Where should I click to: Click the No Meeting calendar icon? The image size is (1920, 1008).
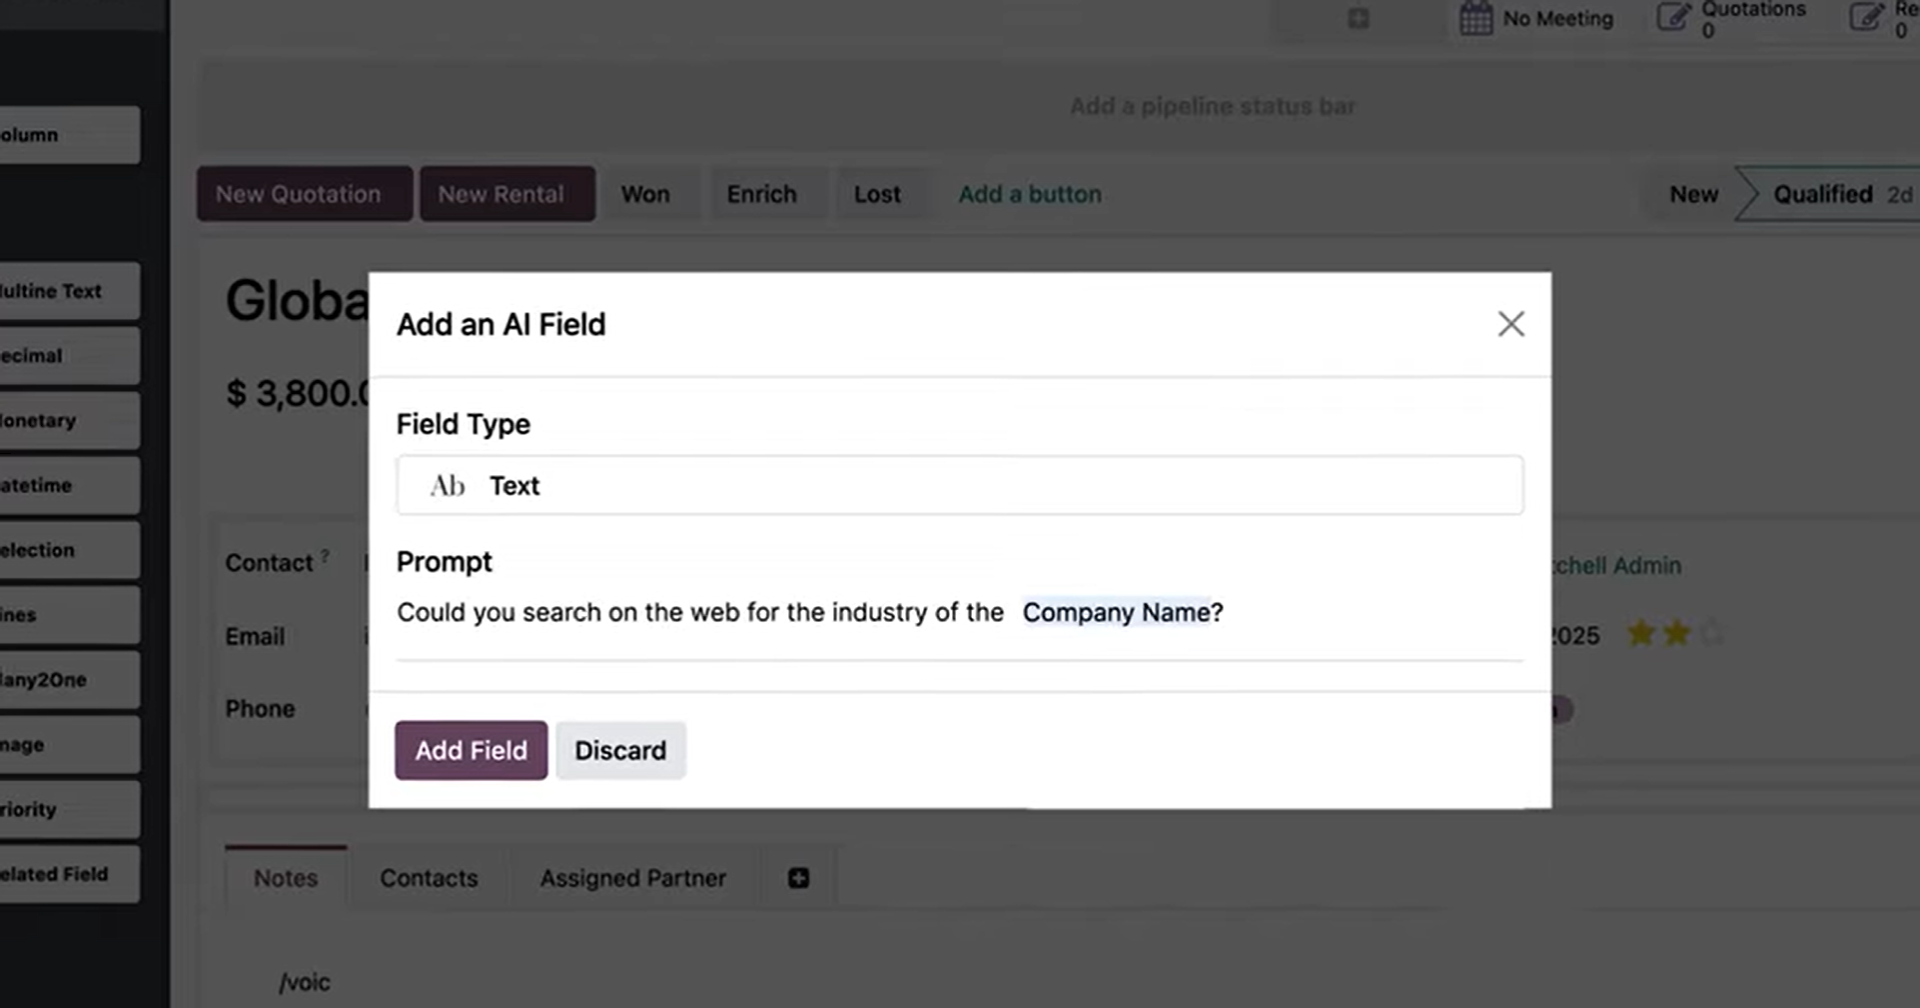click(1475, 18)
